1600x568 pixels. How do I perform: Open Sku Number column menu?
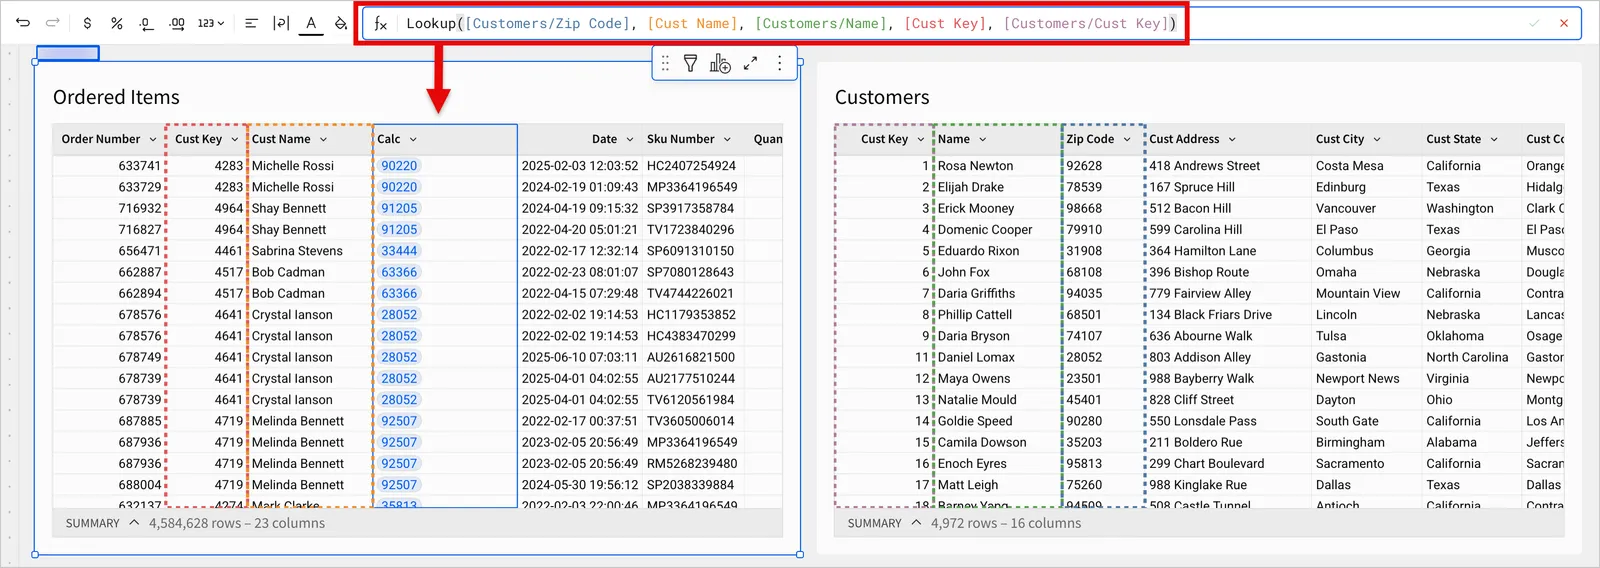[727, 139]
